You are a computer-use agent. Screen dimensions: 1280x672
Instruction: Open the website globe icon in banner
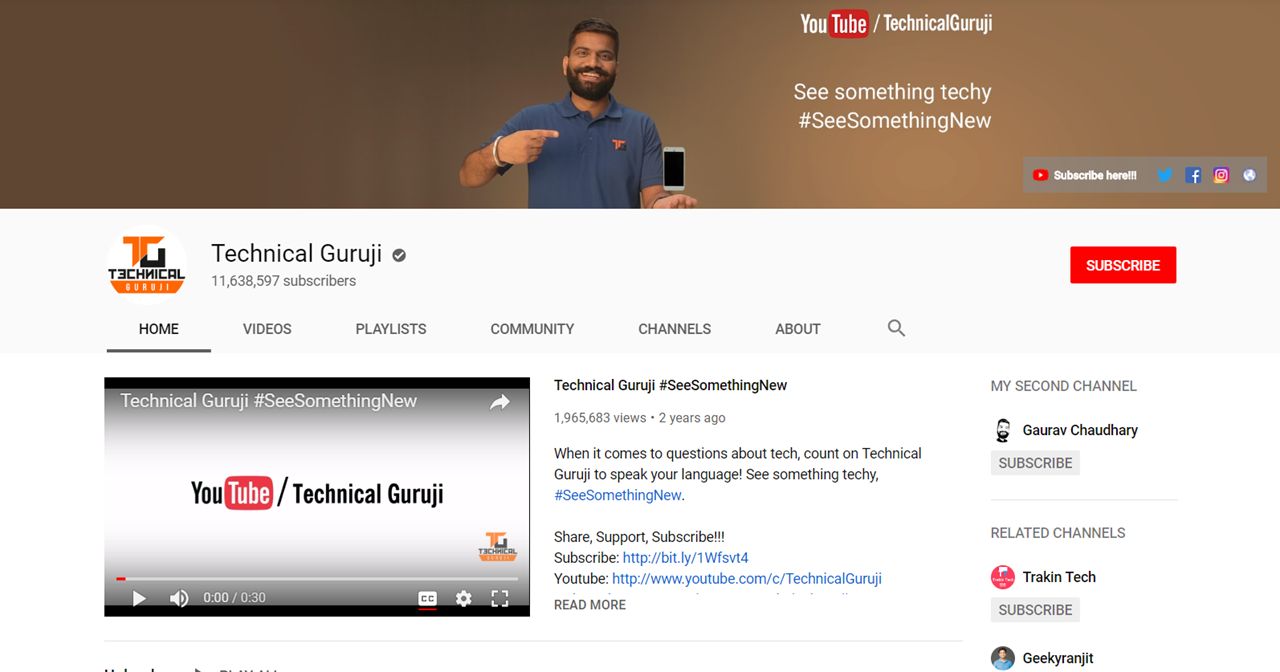tap(1249, 175)
